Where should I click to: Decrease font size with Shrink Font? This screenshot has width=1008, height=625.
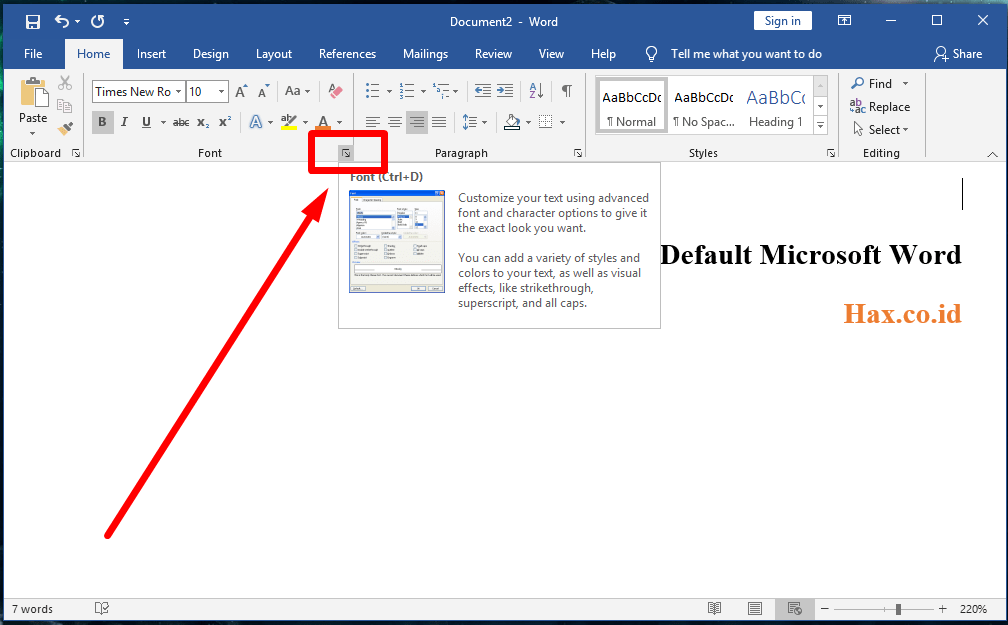tap(264, 91)
